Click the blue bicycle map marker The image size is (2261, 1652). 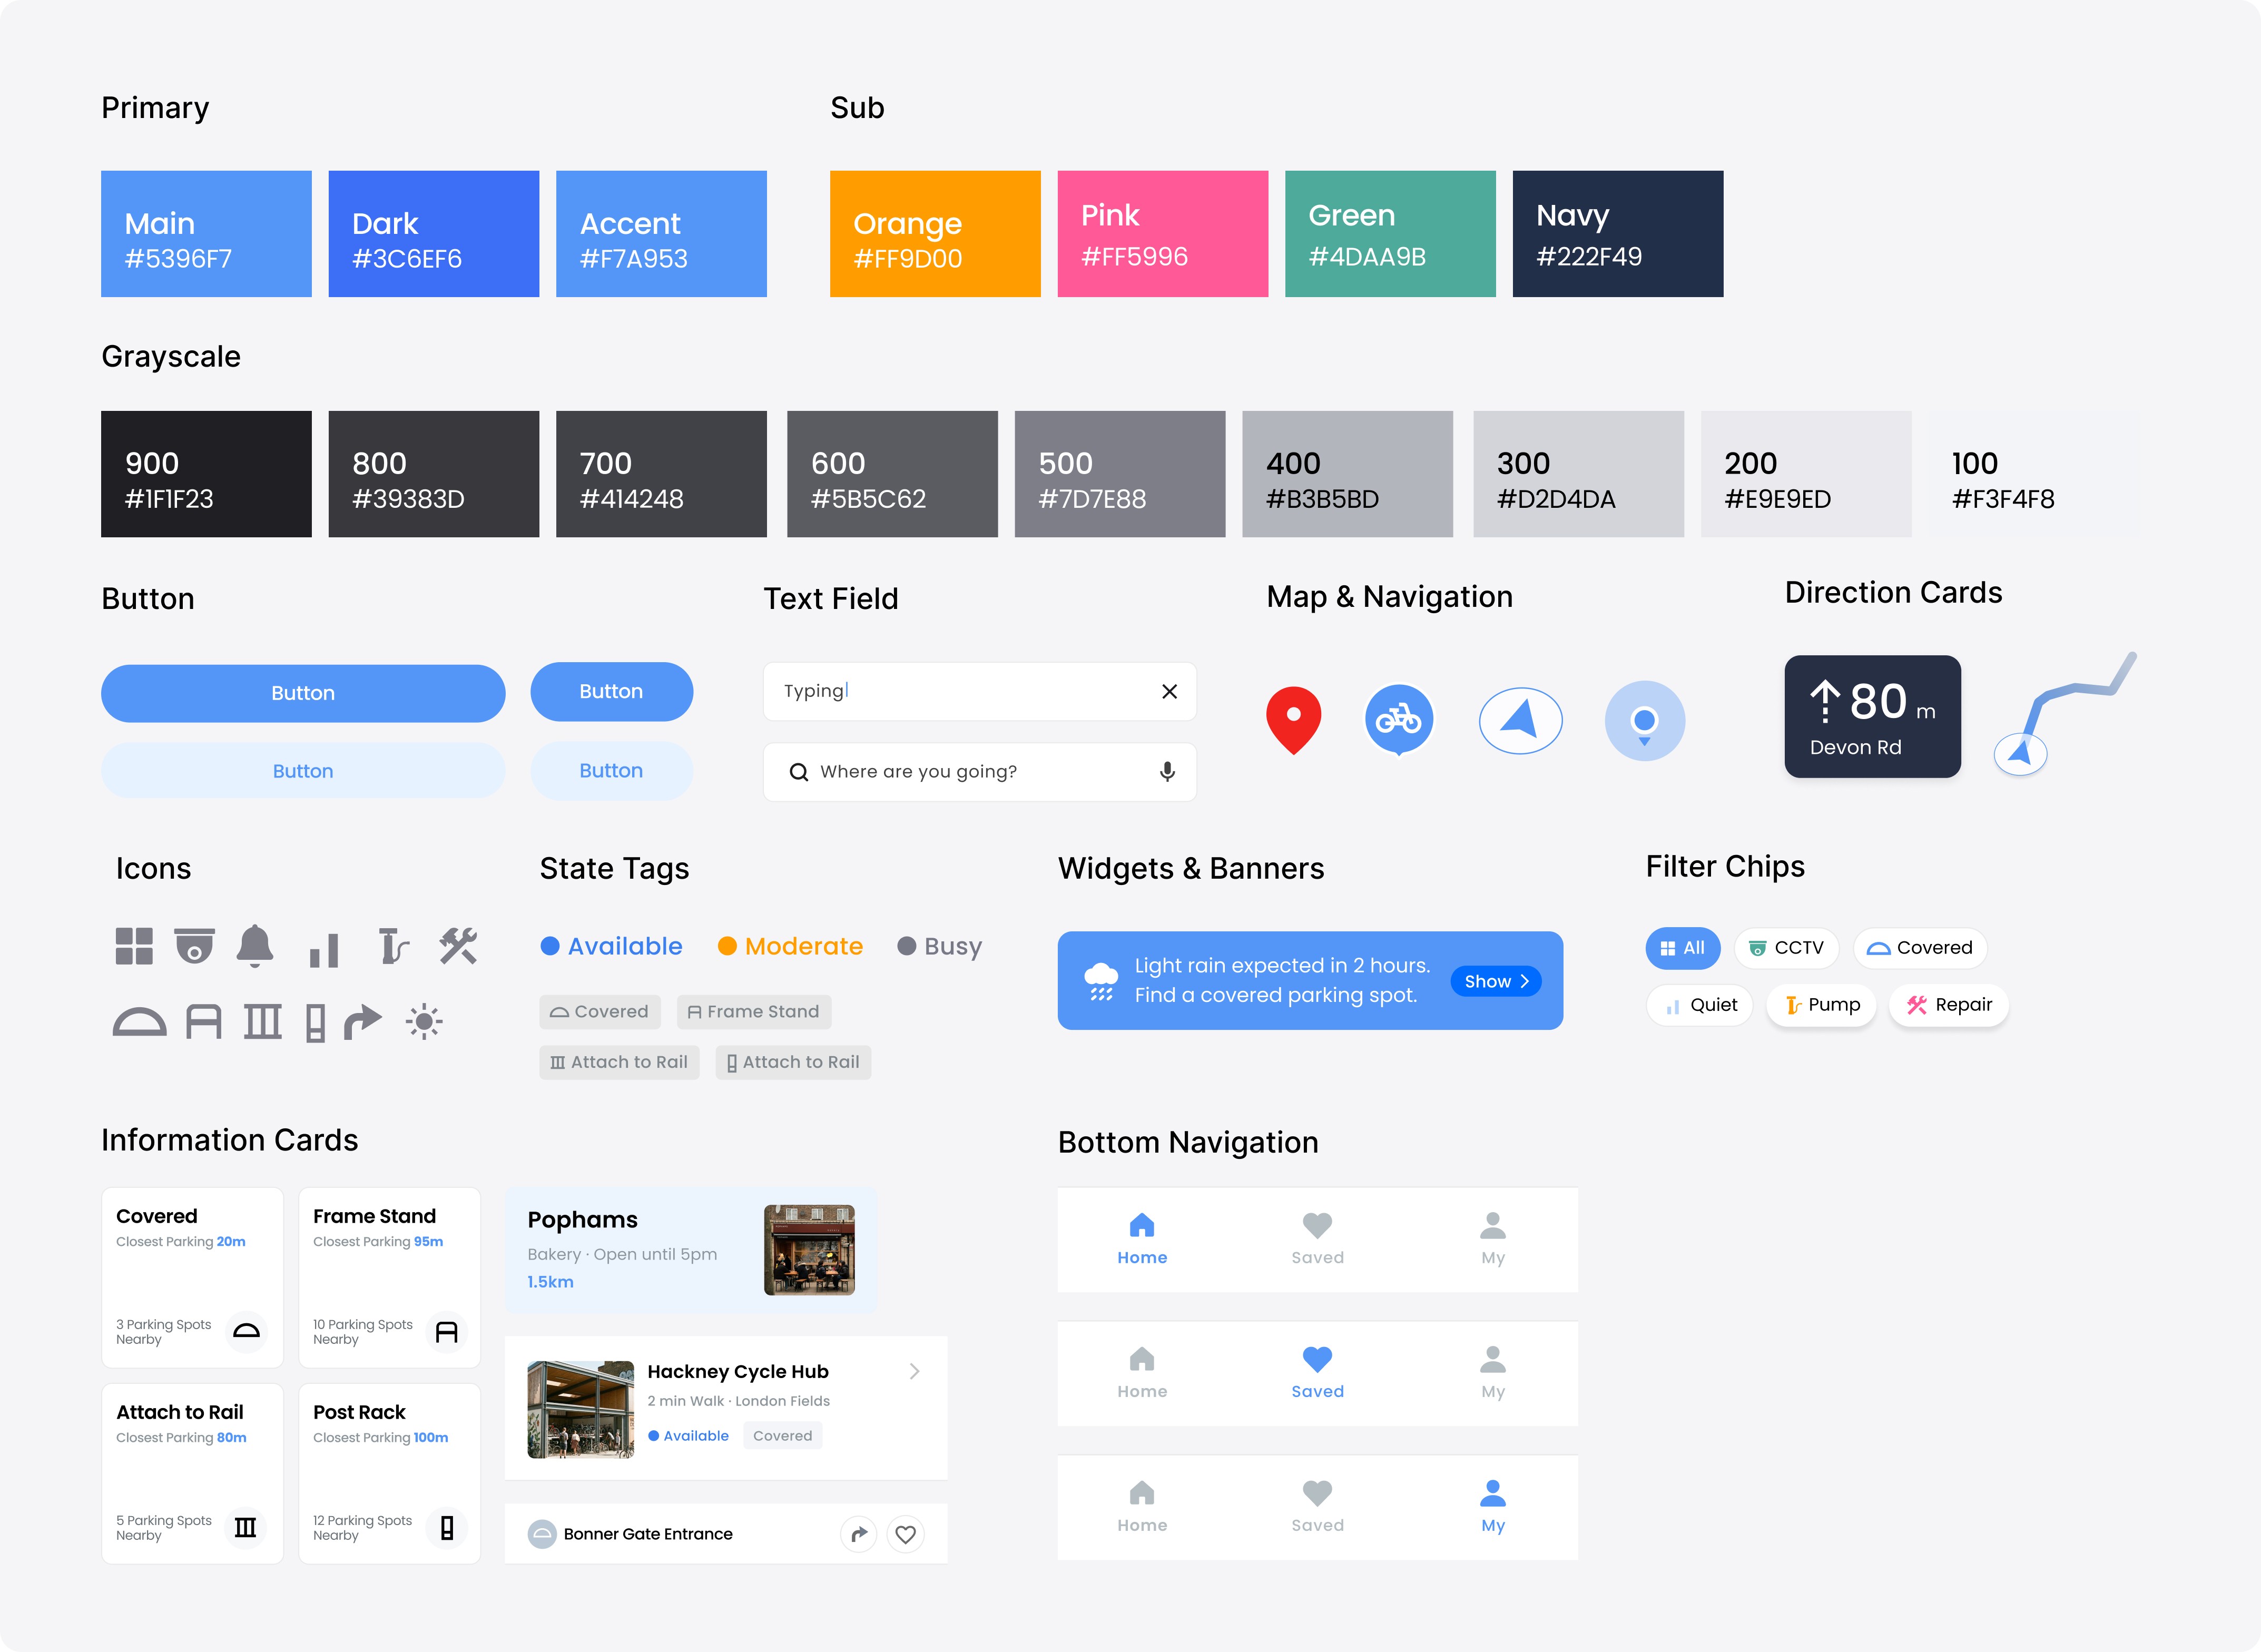tap(1398, 718)
